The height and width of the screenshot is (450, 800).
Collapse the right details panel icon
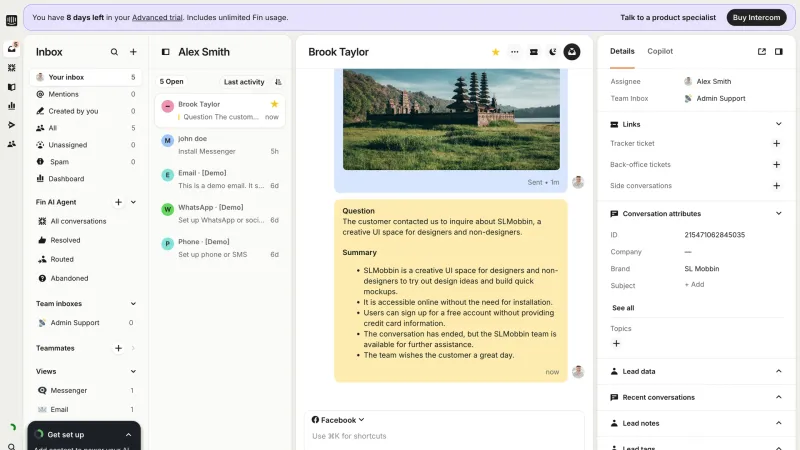tap(779, 52)
